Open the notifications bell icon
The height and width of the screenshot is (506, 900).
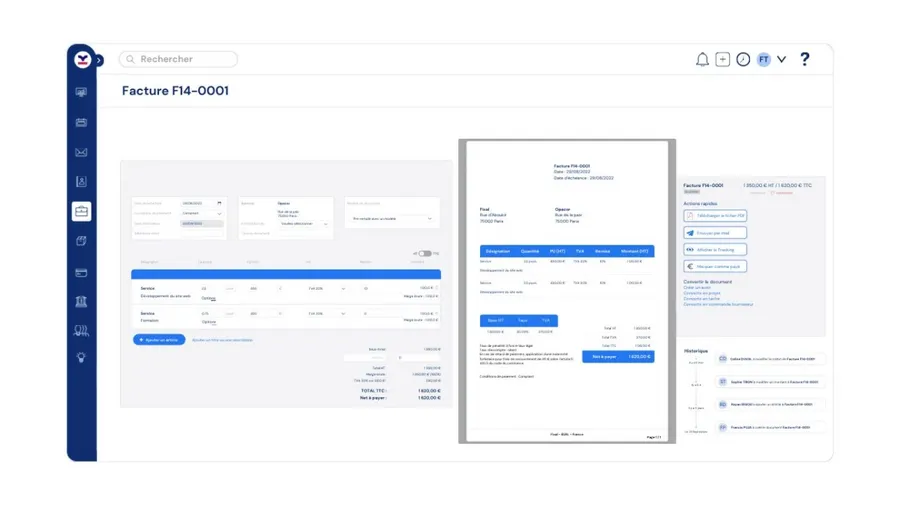click(x=702, y=60)
